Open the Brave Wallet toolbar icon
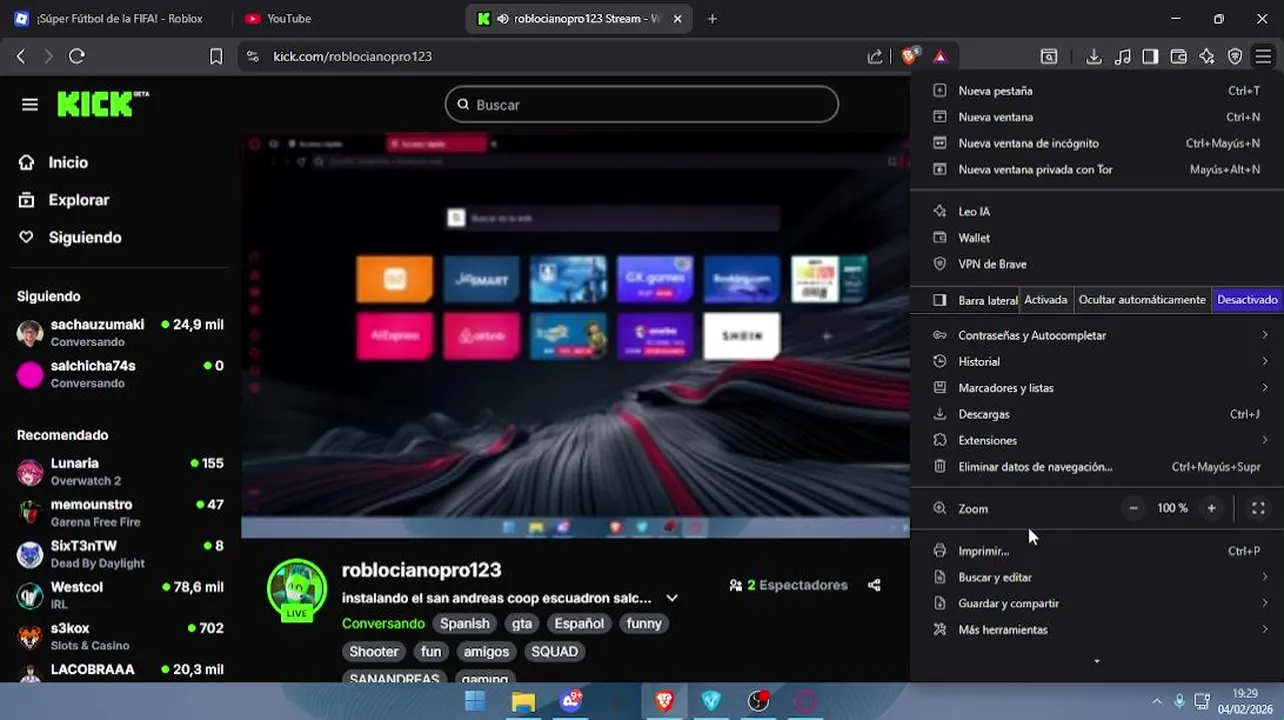The image size is (1284, 720). point(1179,57)
